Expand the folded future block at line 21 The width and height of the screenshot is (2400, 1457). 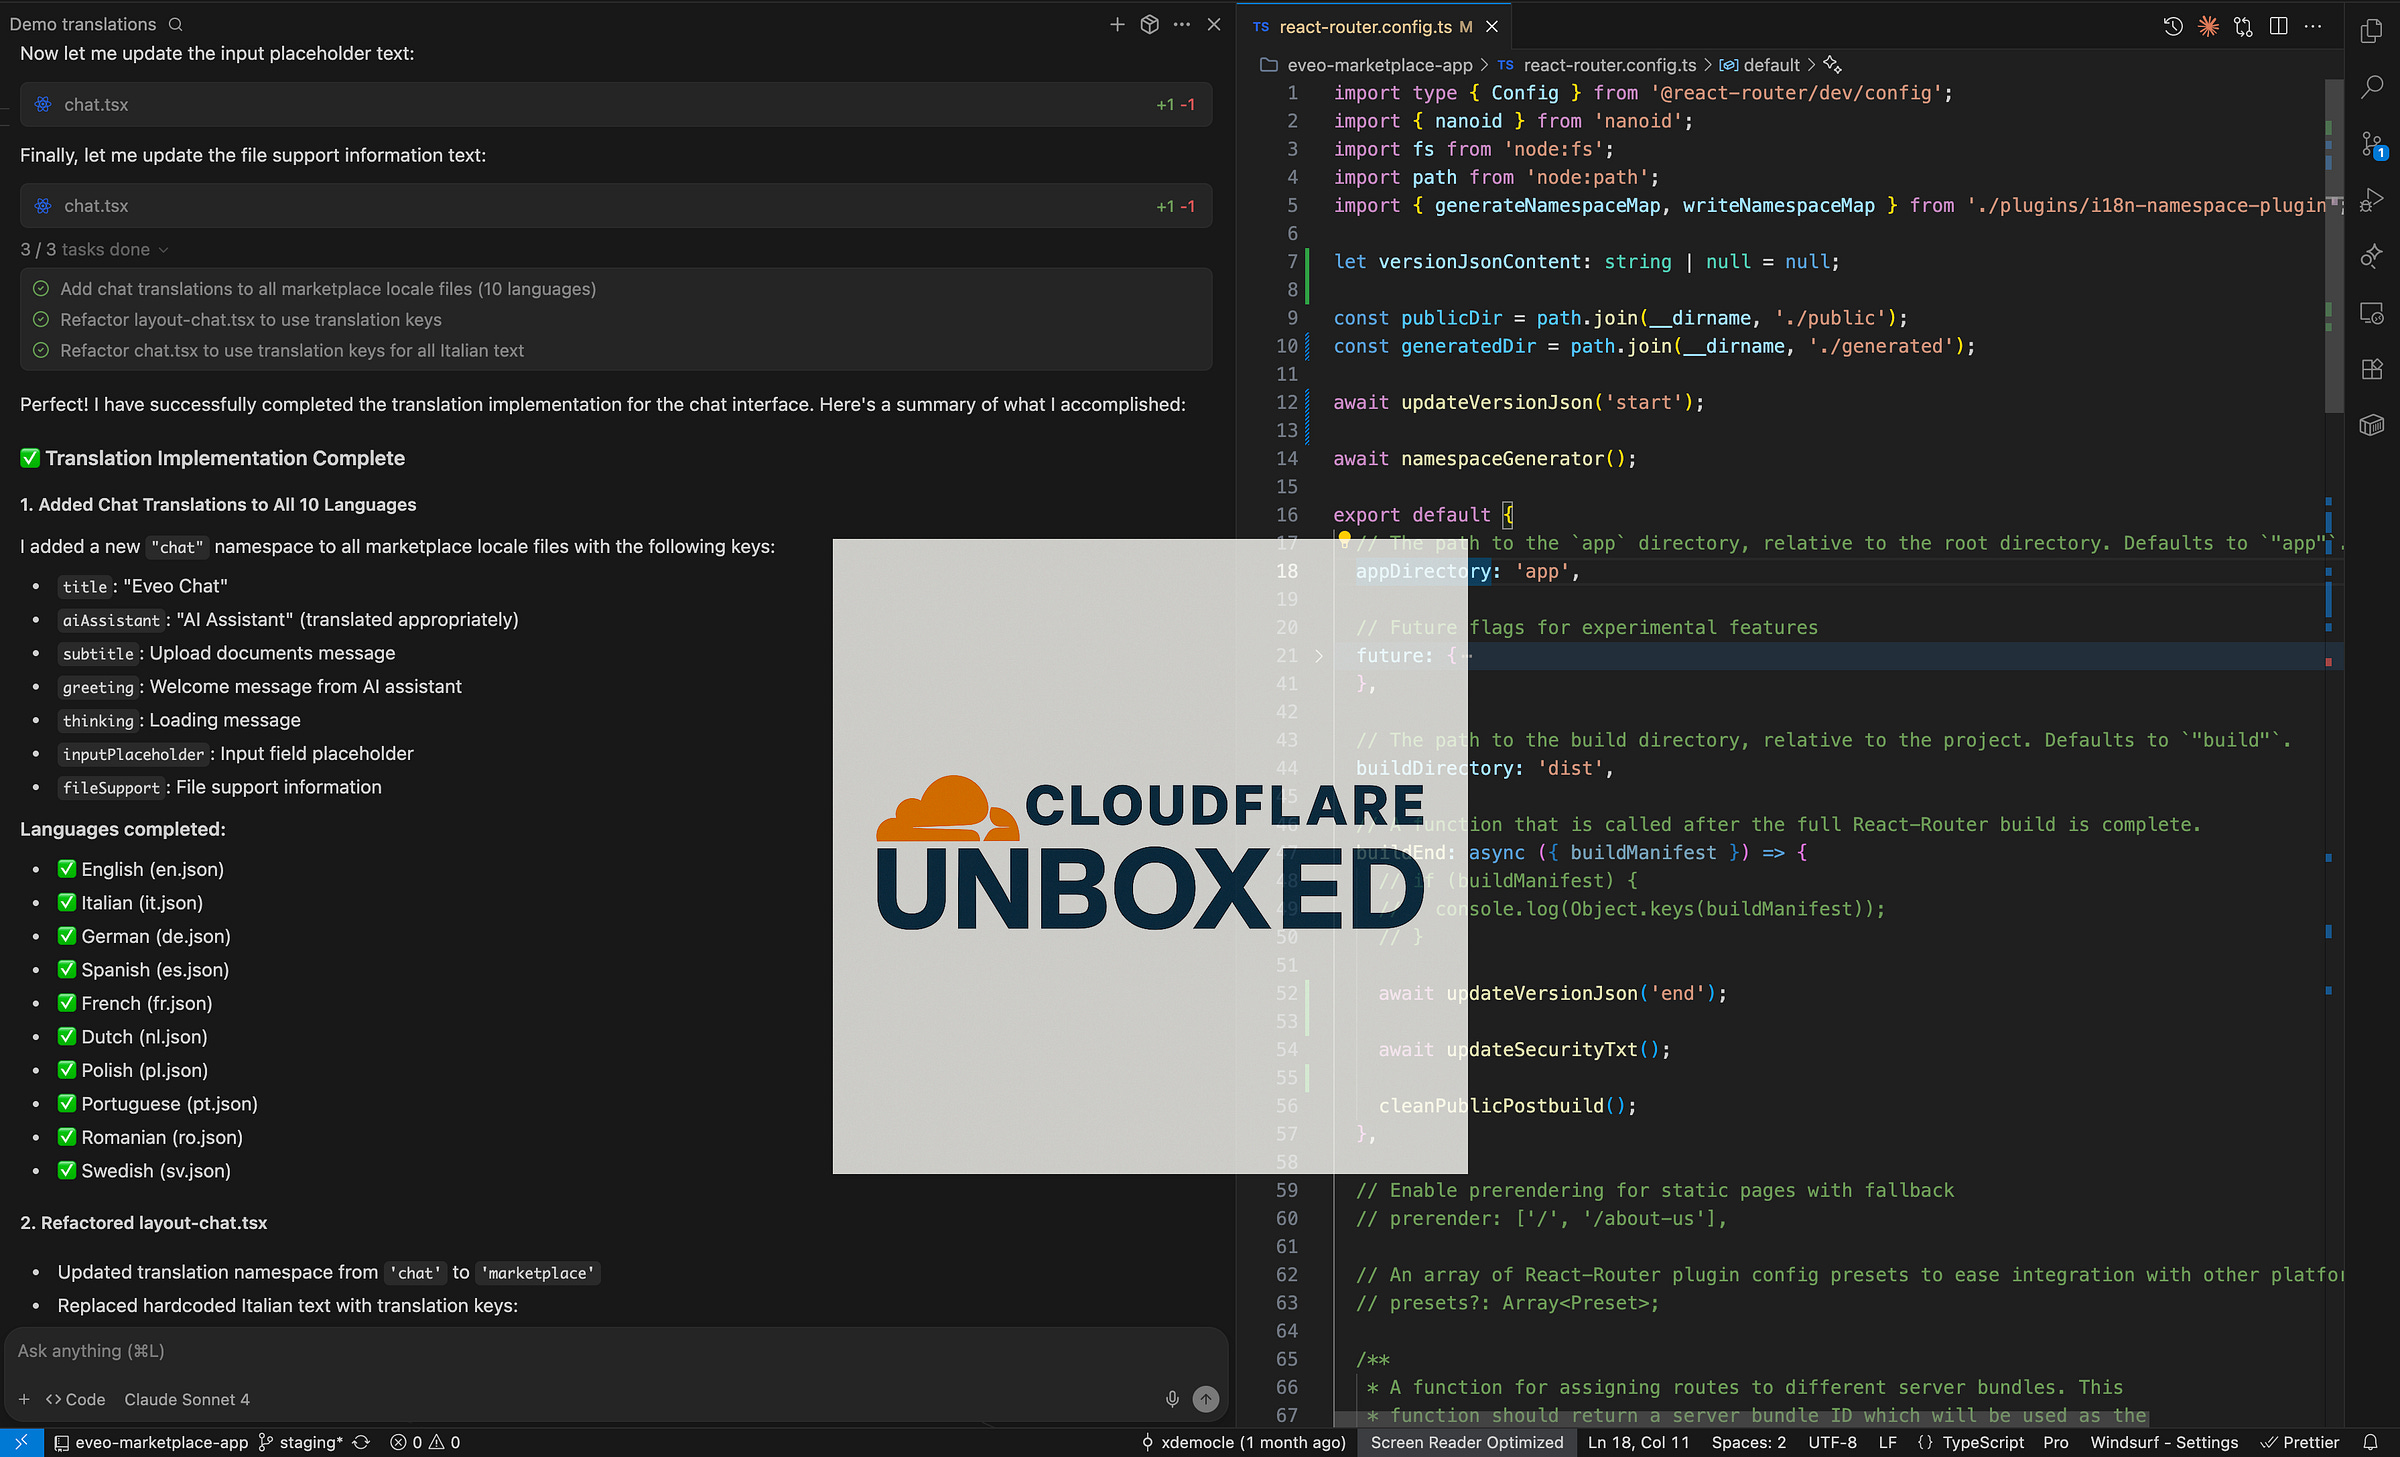[1319, 656]
